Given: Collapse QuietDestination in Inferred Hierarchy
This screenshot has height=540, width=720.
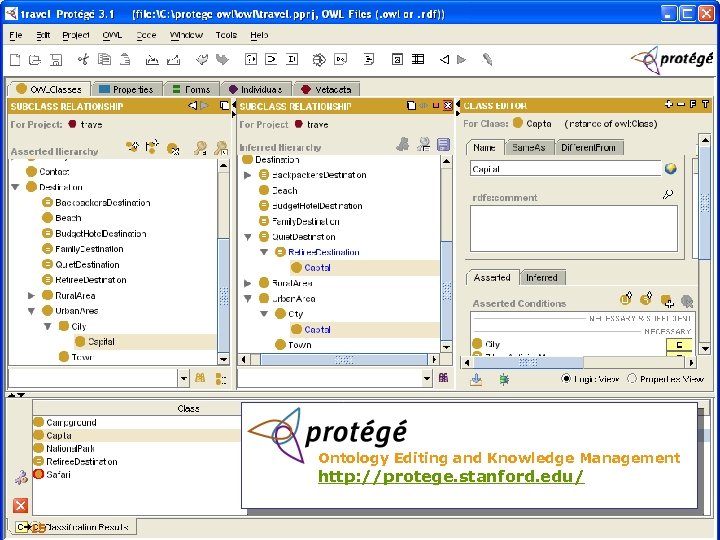Looking at the screenshot, I should (x=248, y=237).
